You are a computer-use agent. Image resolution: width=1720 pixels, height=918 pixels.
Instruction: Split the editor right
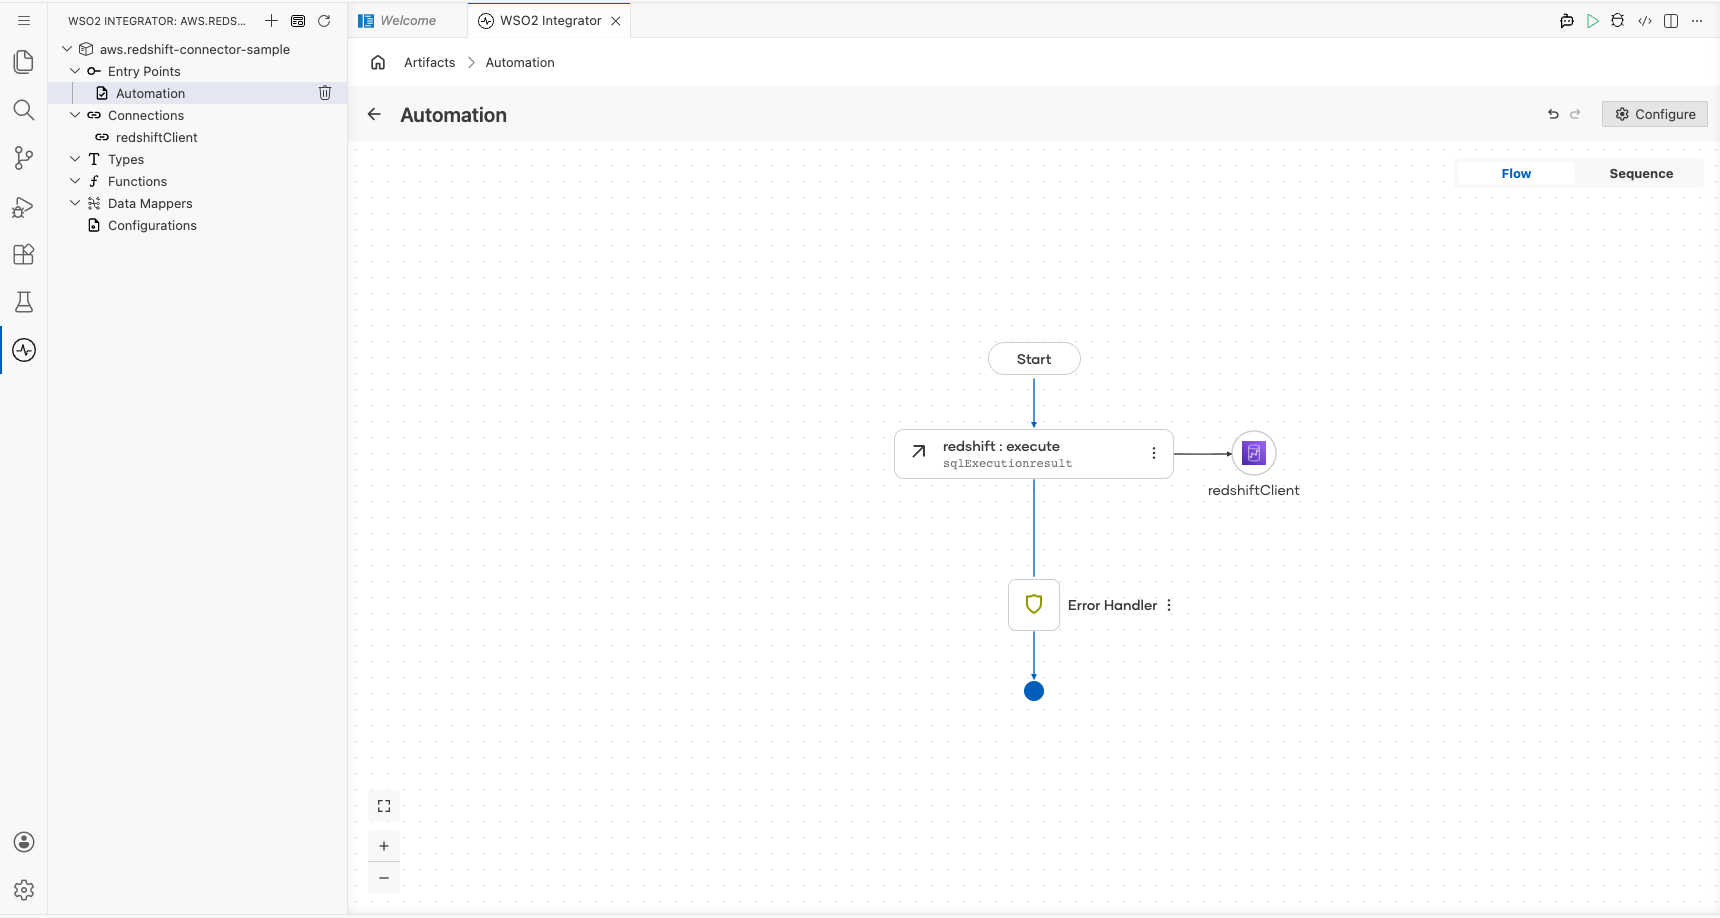[x=1670, y=20]
